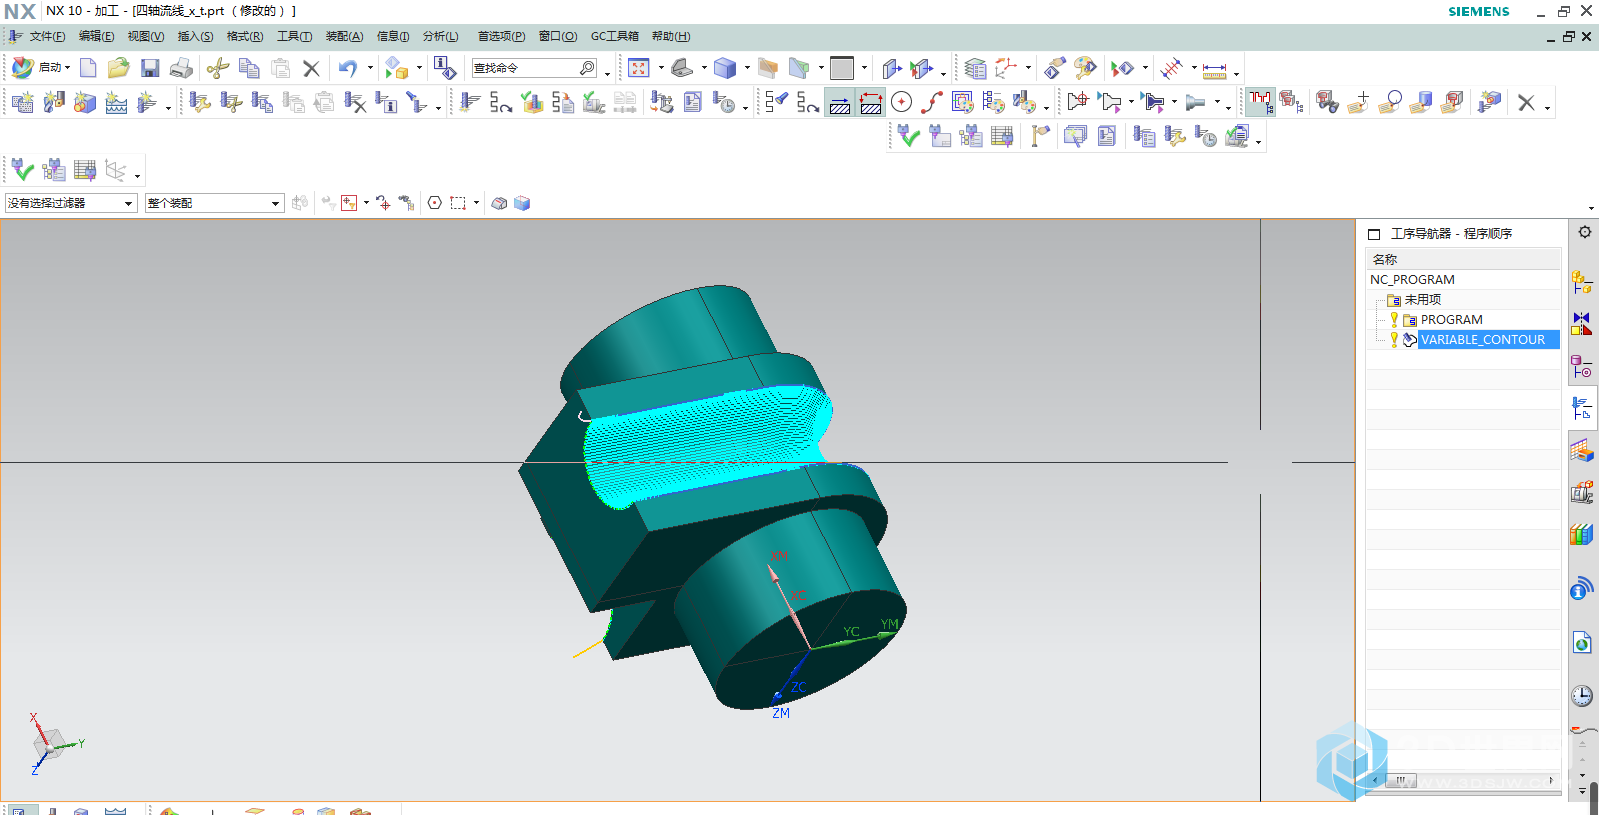
Task: Click the Copy icon in top toolbar
Action: pos(249,68)
